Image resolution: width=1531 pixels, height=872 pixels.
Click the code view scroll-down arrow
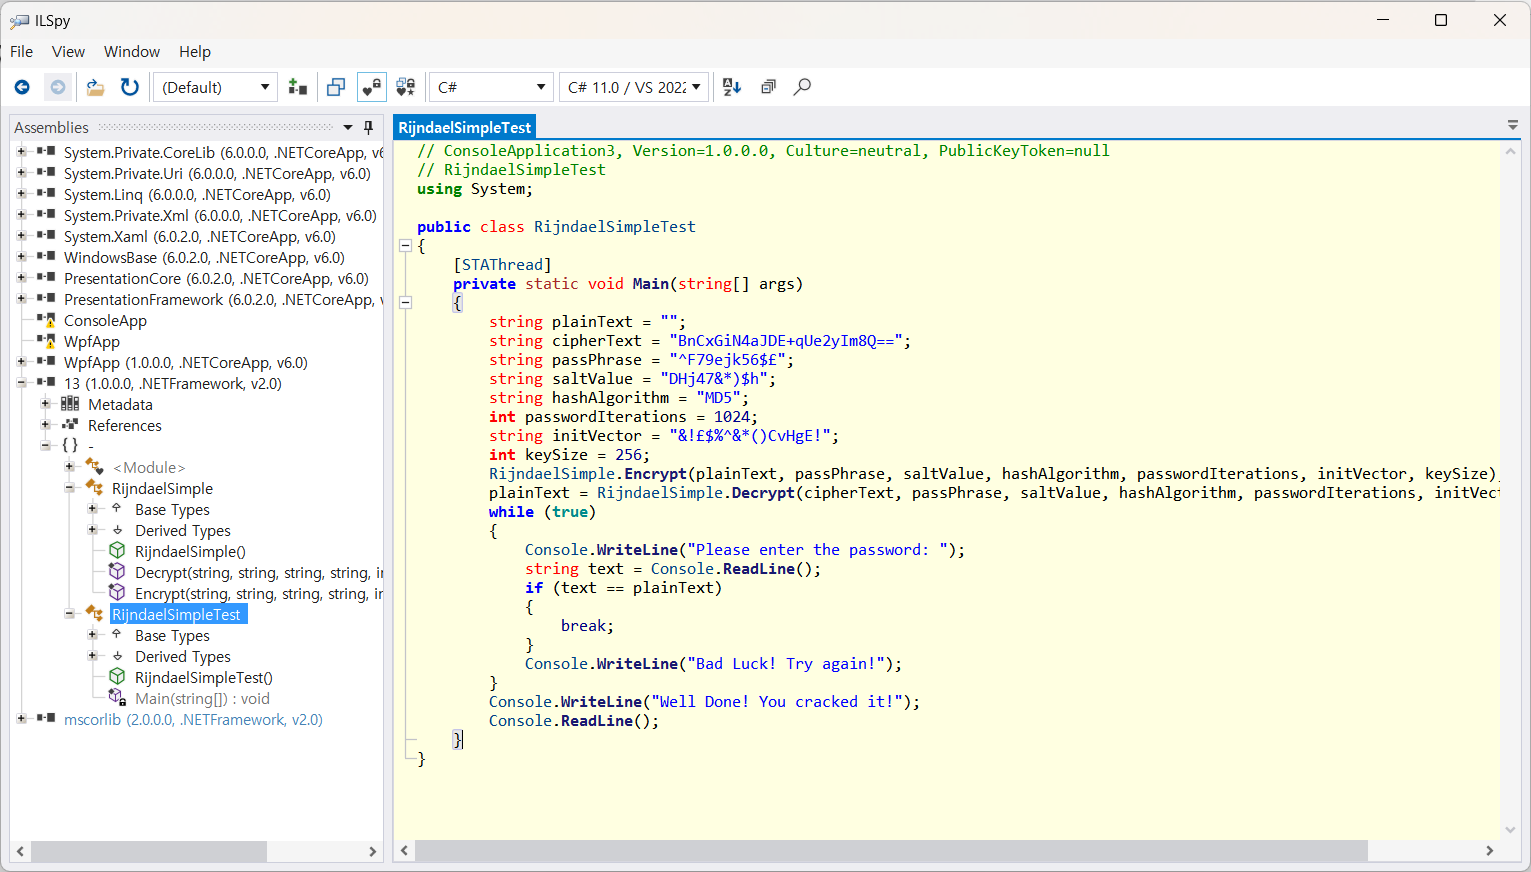[x=1511, y=830]
